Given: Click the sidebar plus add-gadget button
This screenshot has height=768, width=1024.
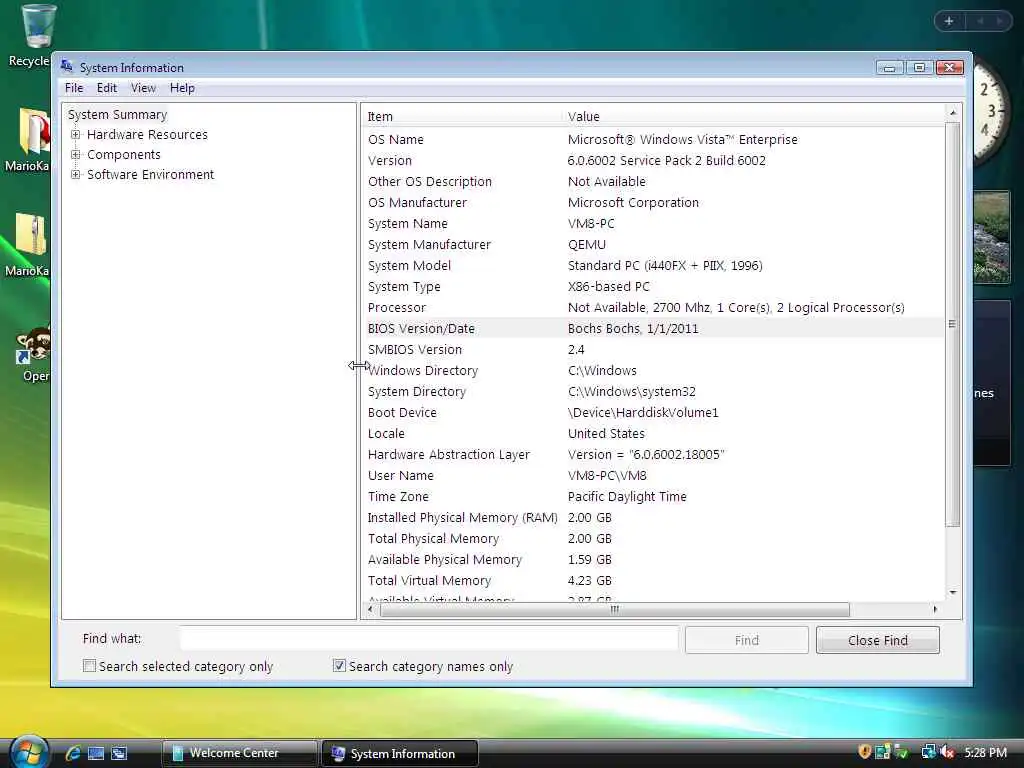Looking at the screenshot, I should pyautogui.click(x=949, y=21).
